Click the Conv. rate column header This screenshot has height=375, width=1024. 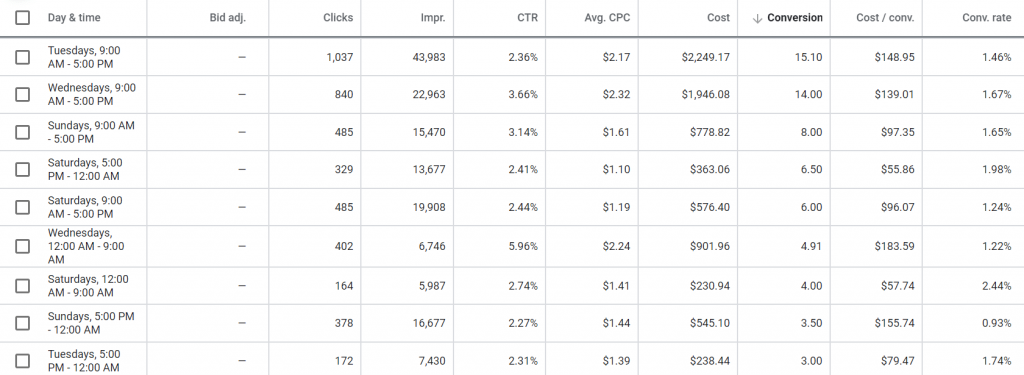pos(987,18)
